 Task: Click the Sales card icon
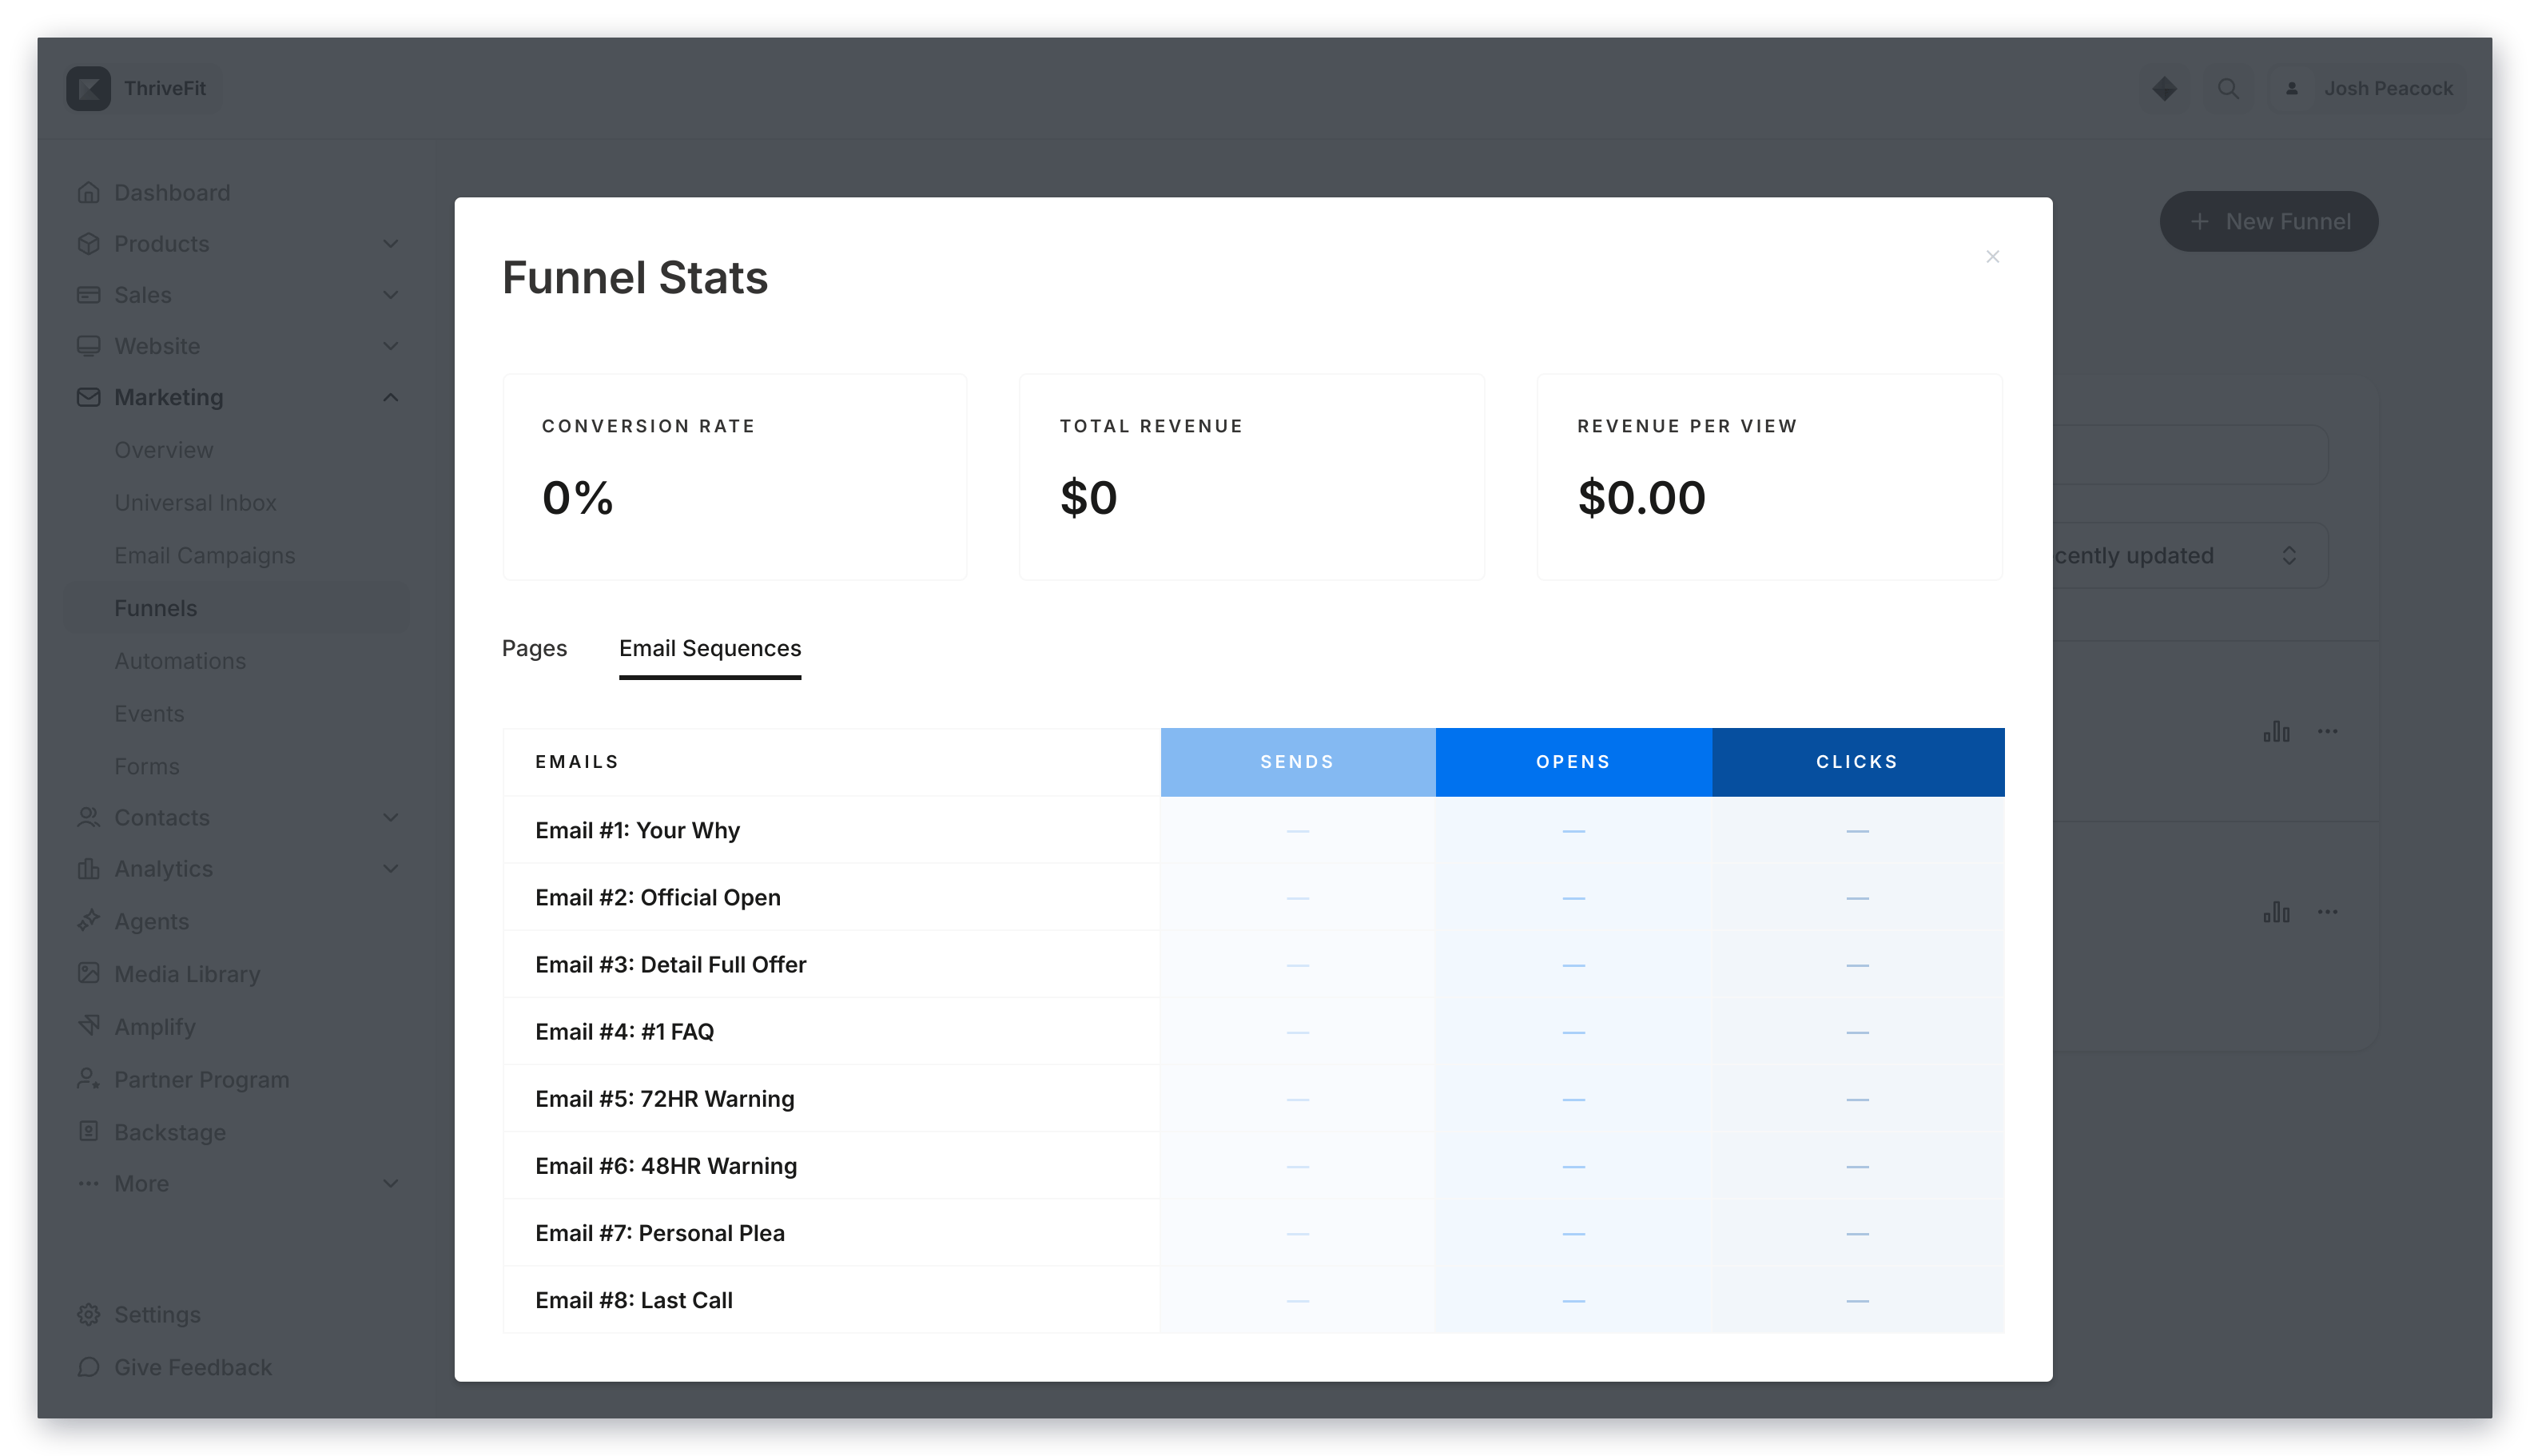click(x=88, y=294)
